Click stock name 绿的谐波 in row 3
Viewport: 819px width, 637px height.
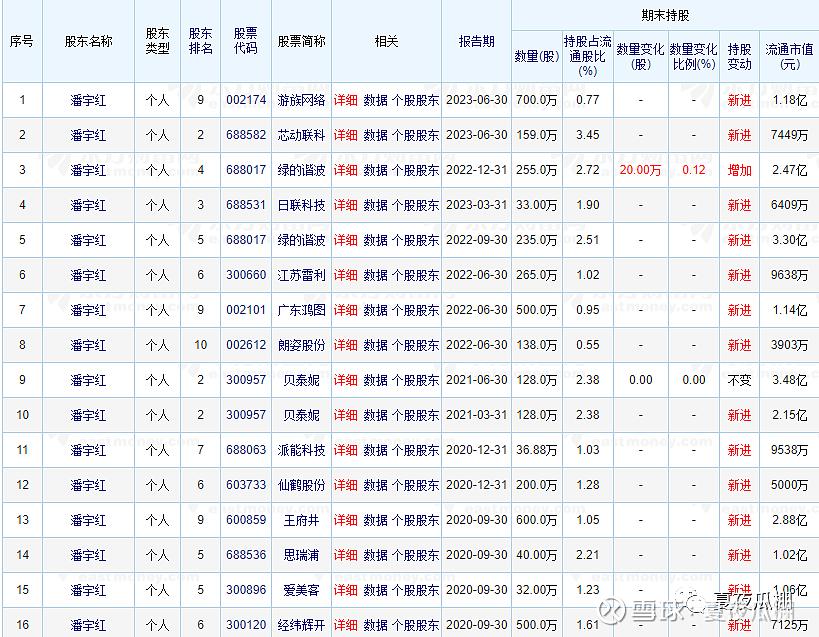301,170
